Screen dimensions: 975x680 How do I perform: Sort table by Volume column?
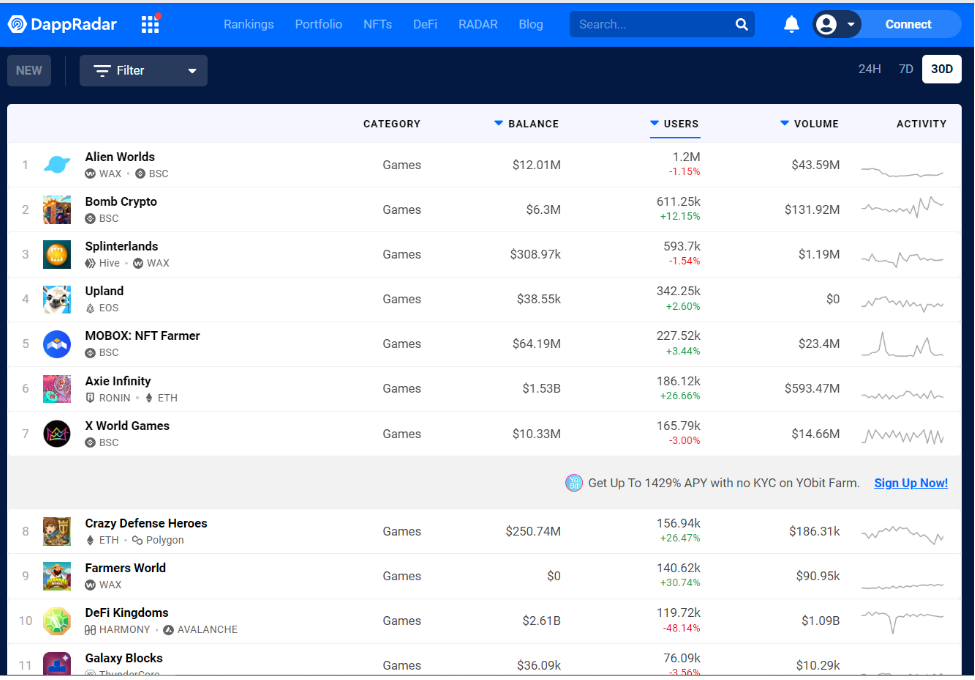point(809,124)
